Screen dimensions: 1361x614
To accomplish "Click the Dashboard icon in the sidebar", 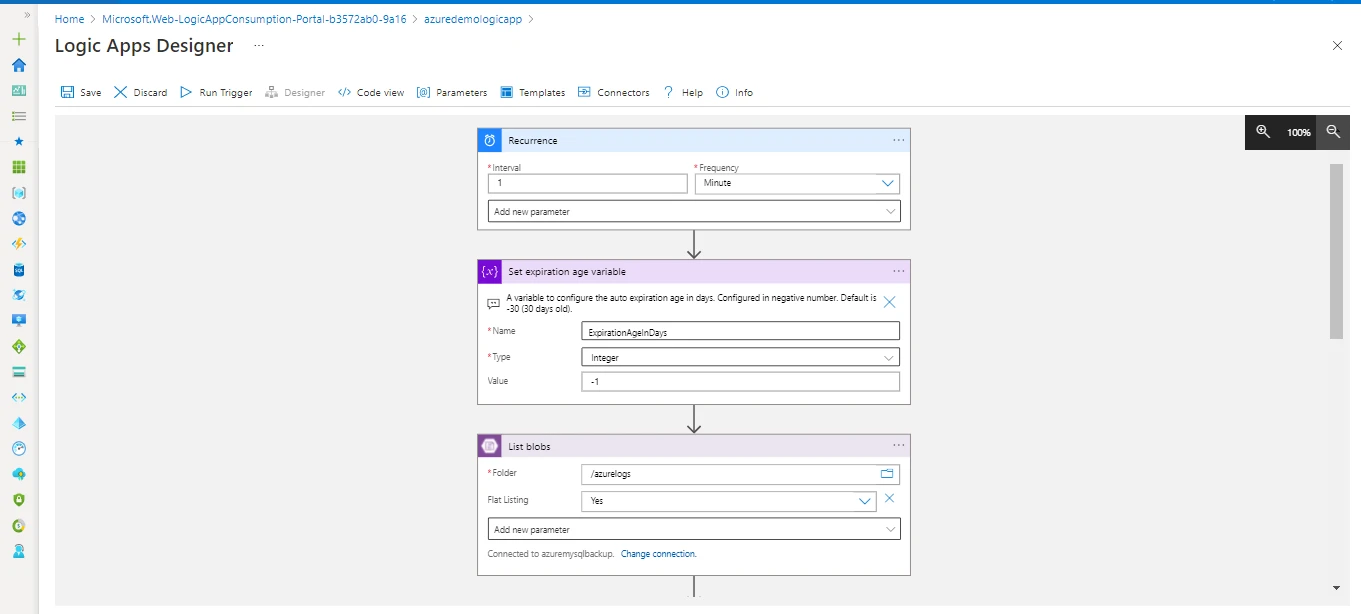I will 16,90.
